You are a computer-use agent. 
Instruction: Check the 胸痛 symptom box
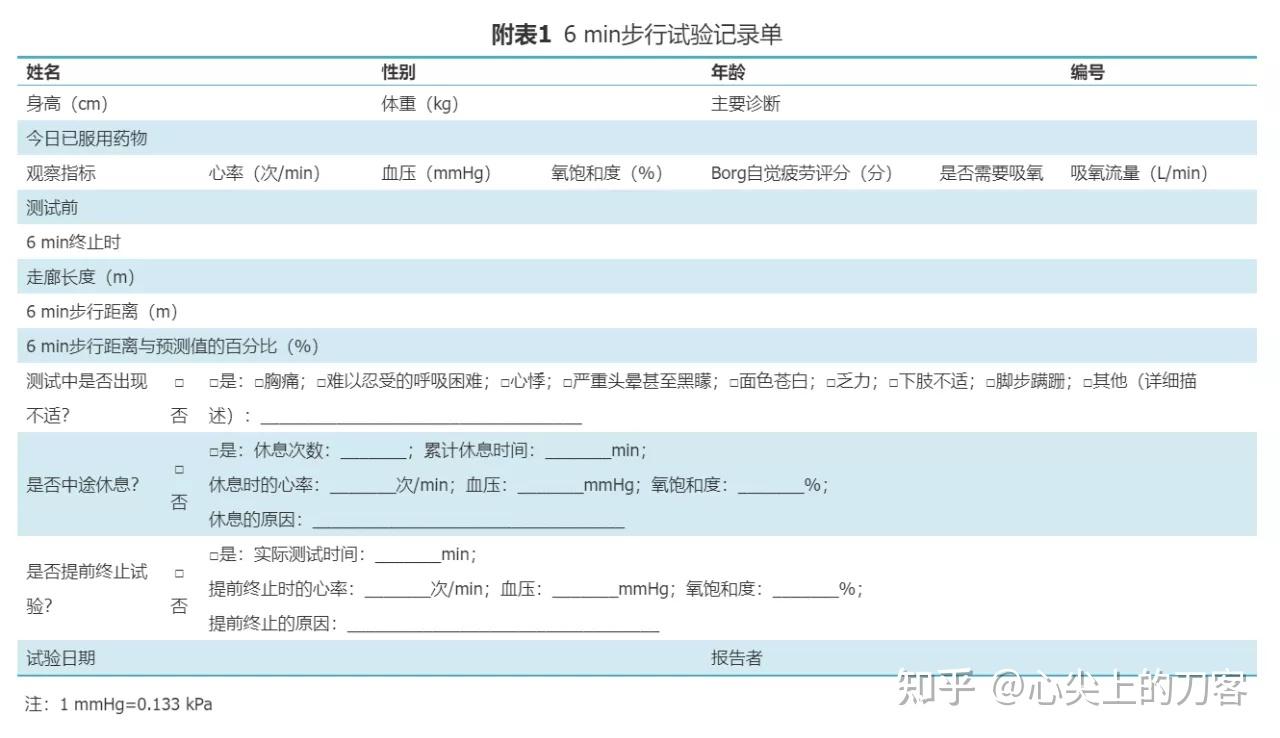(x=259, y=382)
